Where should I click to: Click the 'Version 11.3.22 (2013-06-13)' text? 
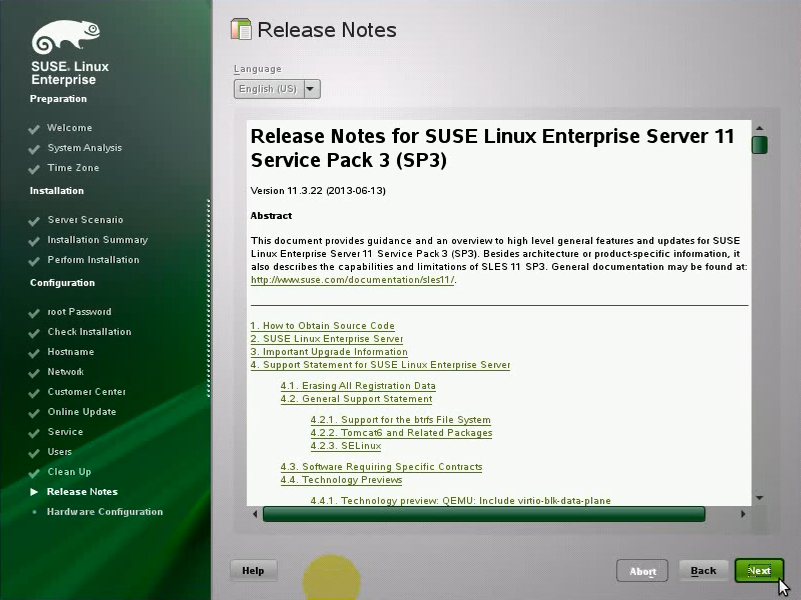tap(318, 190)
